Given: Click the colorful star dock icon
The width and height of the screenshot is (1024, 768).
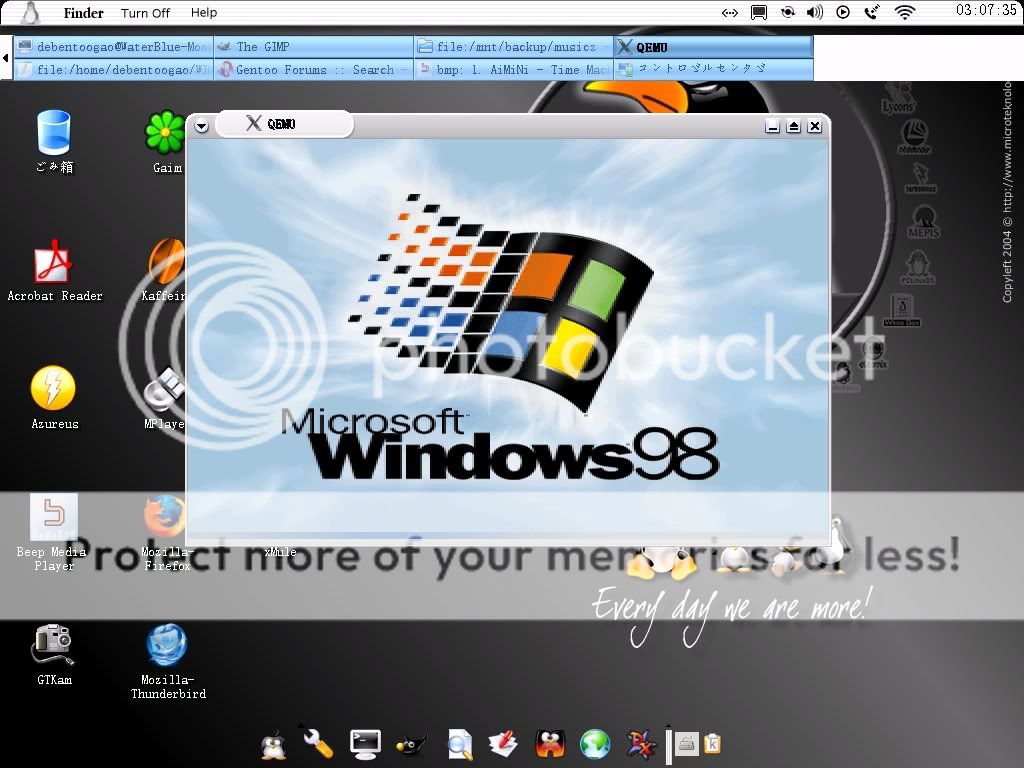Looking at the screenshot, I should [641, 744].
